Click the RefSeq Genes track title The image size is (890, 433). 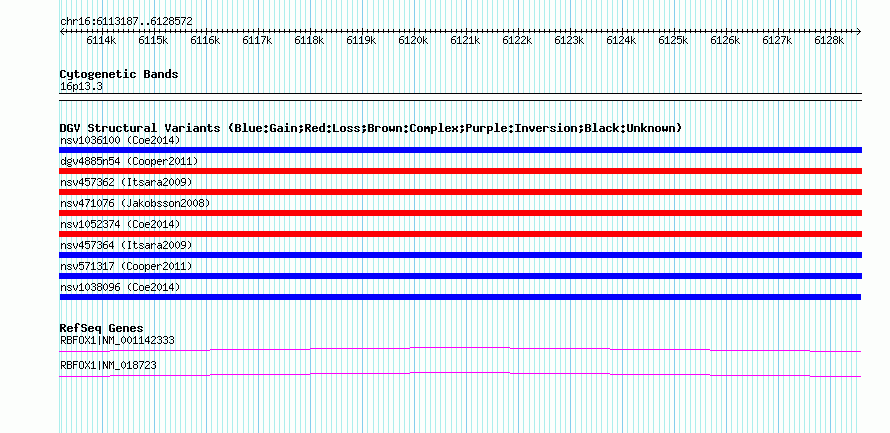coord(102,328)
